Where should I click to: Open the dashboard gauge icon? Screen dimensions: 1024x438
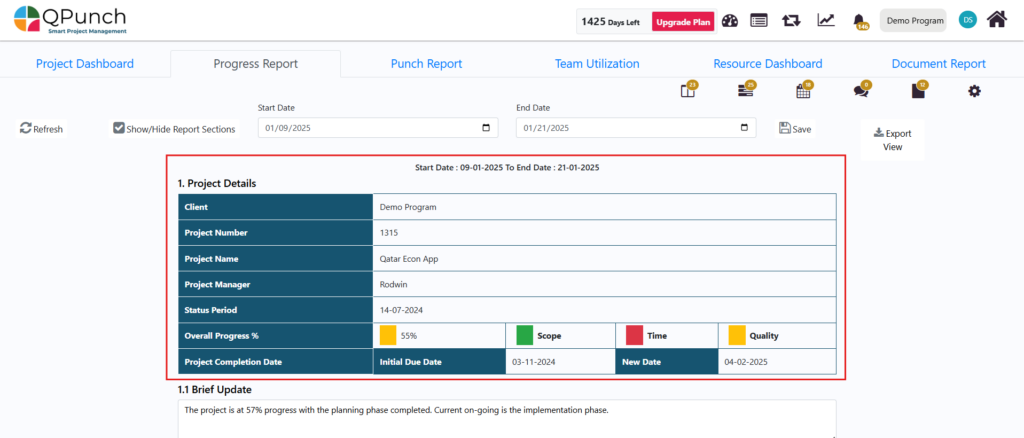point(730,21)
